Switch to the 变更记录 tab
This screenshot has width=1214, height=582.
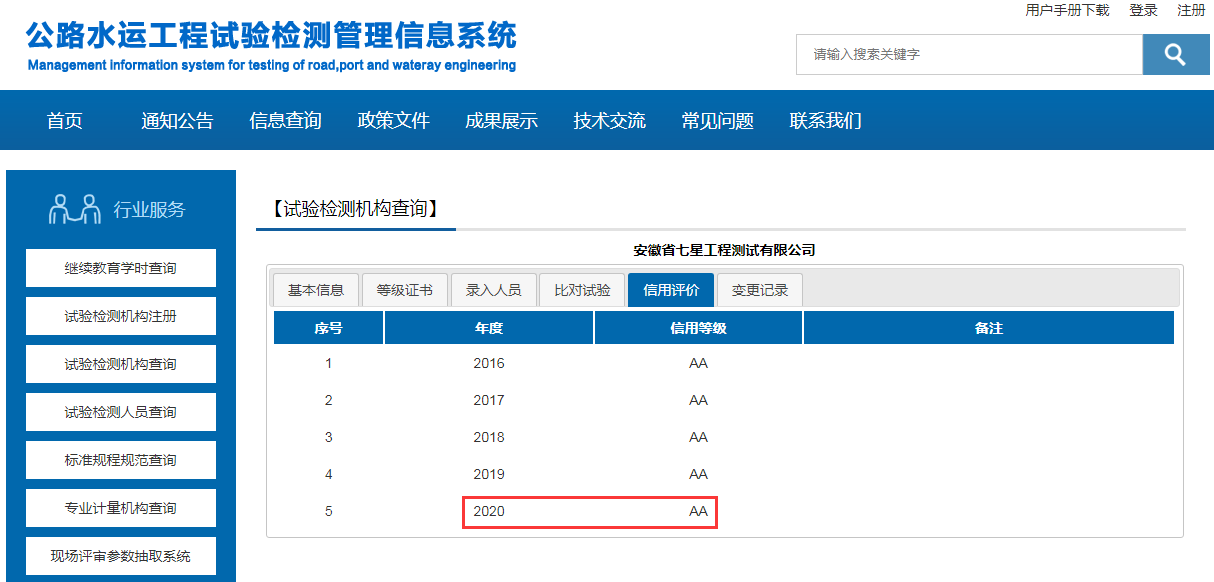[x=760, y=290]
